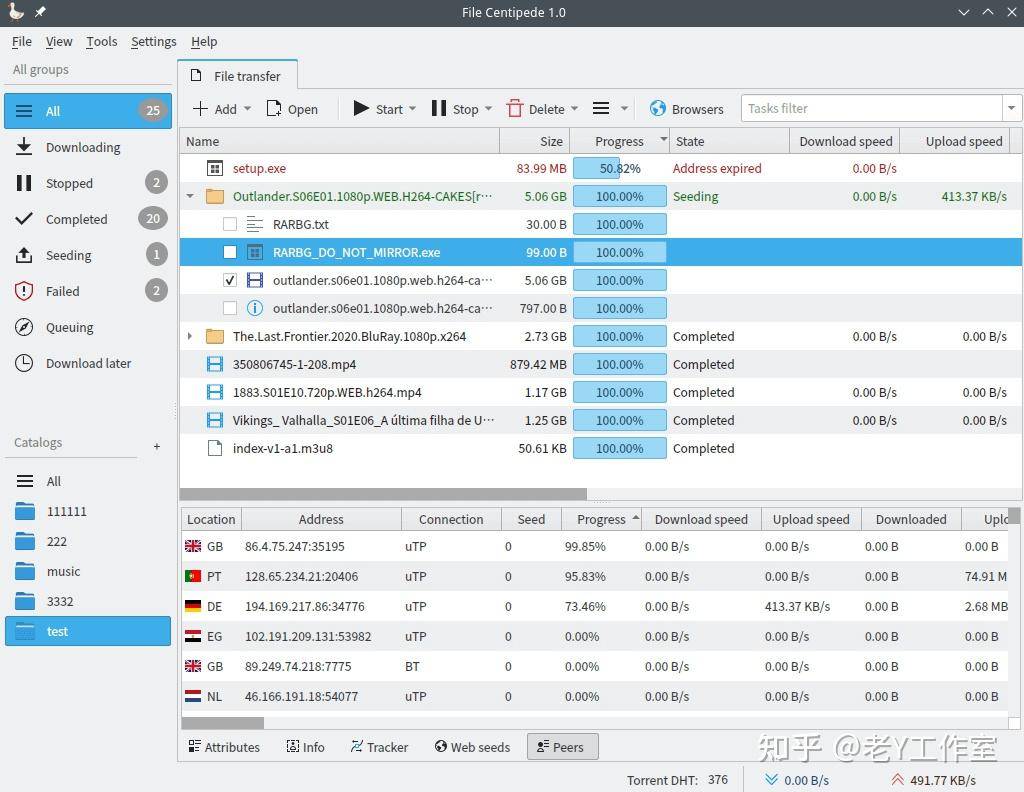Click the peers list horizontal scrollbar
This screenshot has width=1024, height=792.
pyautogui.click(x=223, y=723)
